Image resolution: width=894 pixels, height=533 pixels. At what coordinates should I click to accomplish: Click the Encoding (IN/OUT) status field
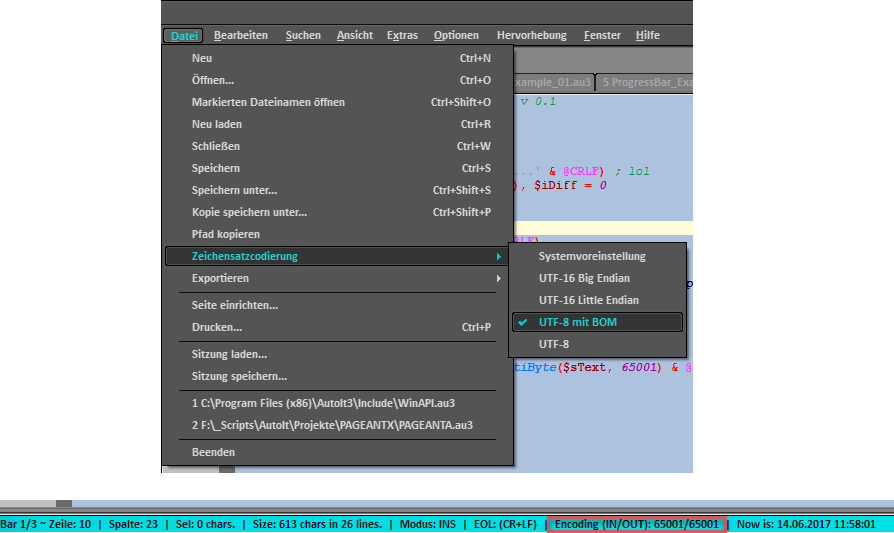tap(636, 524)
